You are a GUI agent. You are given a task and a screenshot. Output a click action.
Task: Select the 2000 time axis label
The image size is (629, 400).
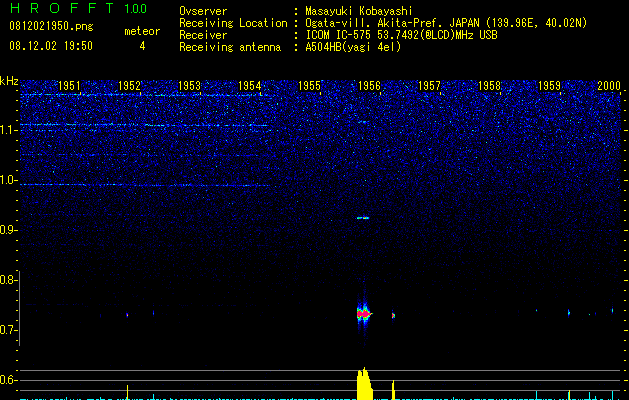click(x=609, y=86)
